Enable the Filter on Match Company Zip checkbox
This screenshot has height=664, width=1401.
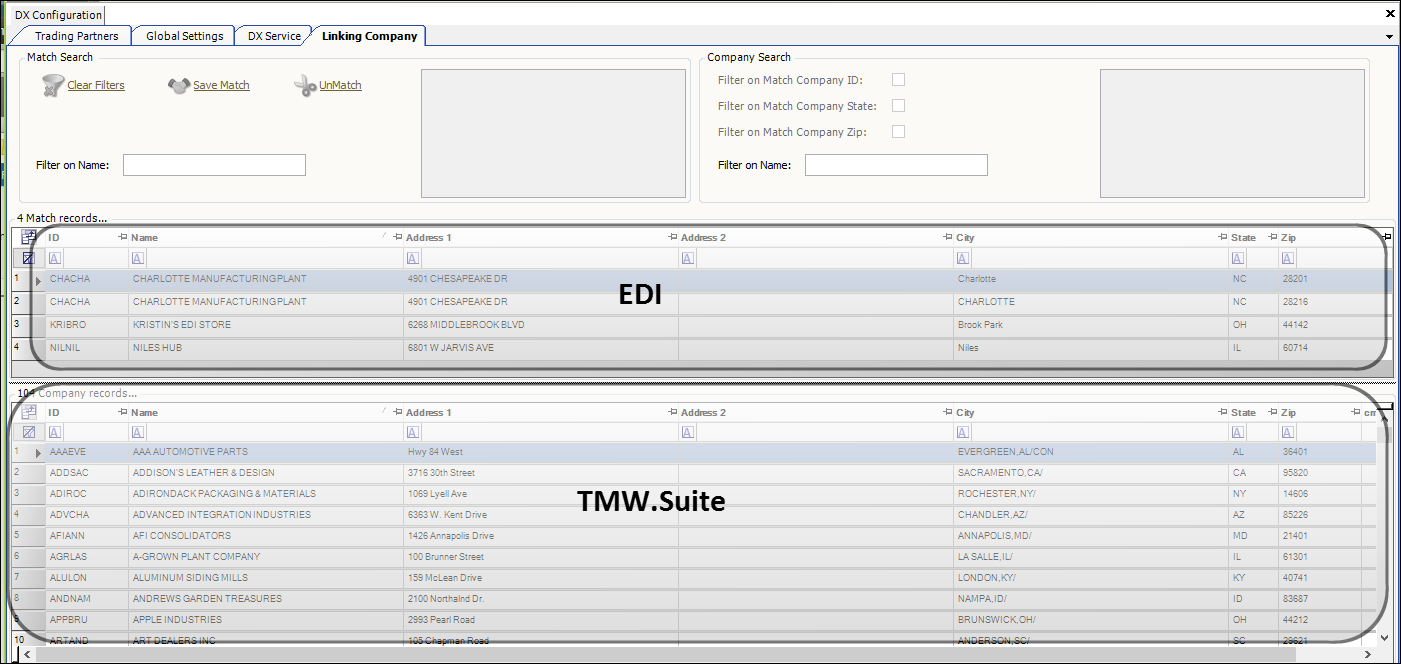point(898,132)
